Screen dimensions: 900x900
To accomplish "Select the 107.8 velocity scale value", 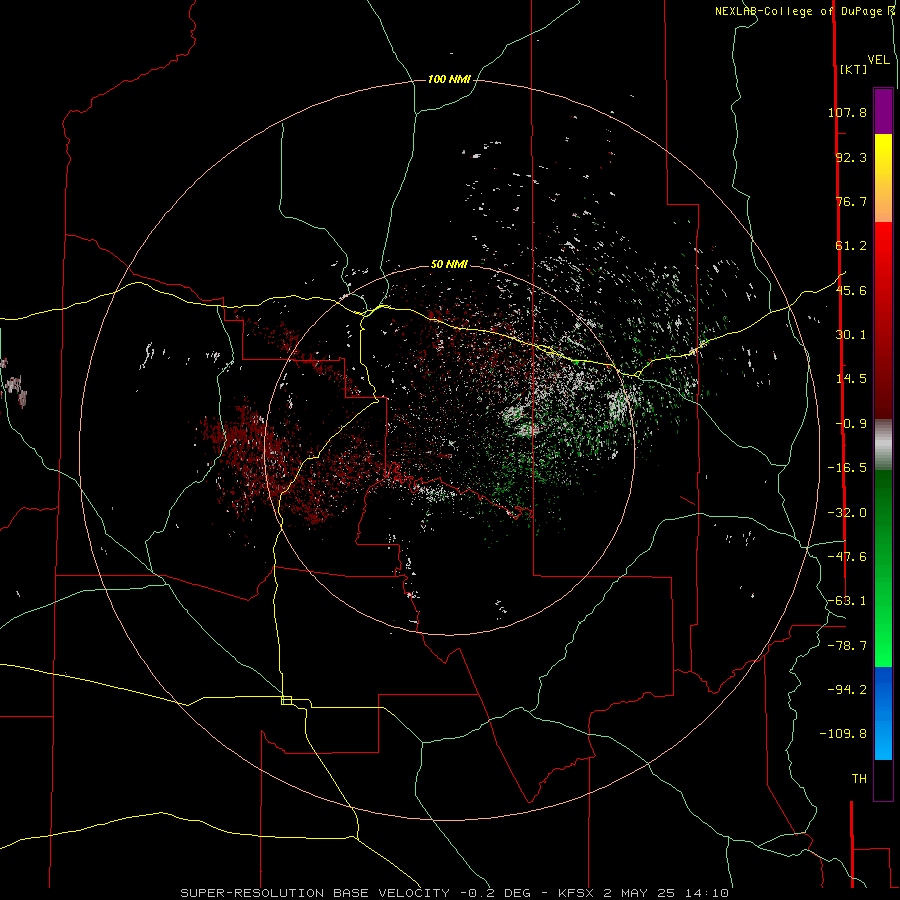I will (847, 112).
